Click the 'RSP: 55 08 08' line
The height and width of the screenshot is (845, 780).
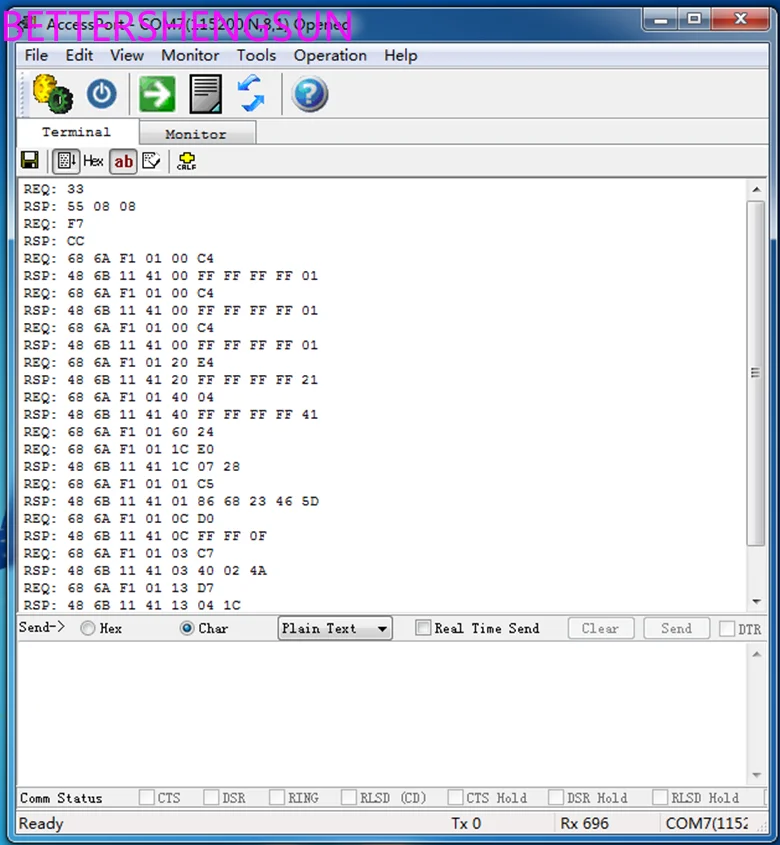(x=79, y=206)
